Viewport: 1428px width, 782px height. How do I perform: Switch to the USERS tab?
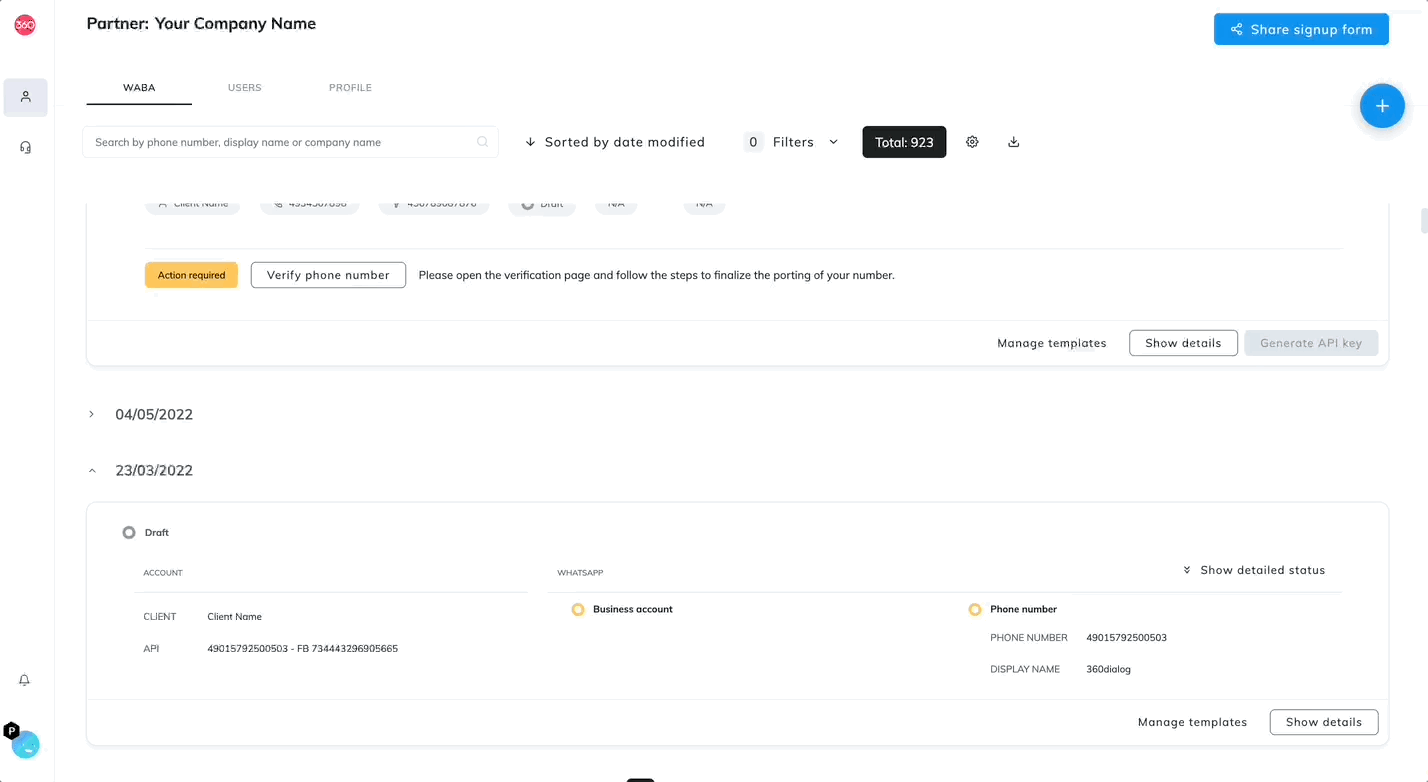pyautogui.click(x=244, y=88)
